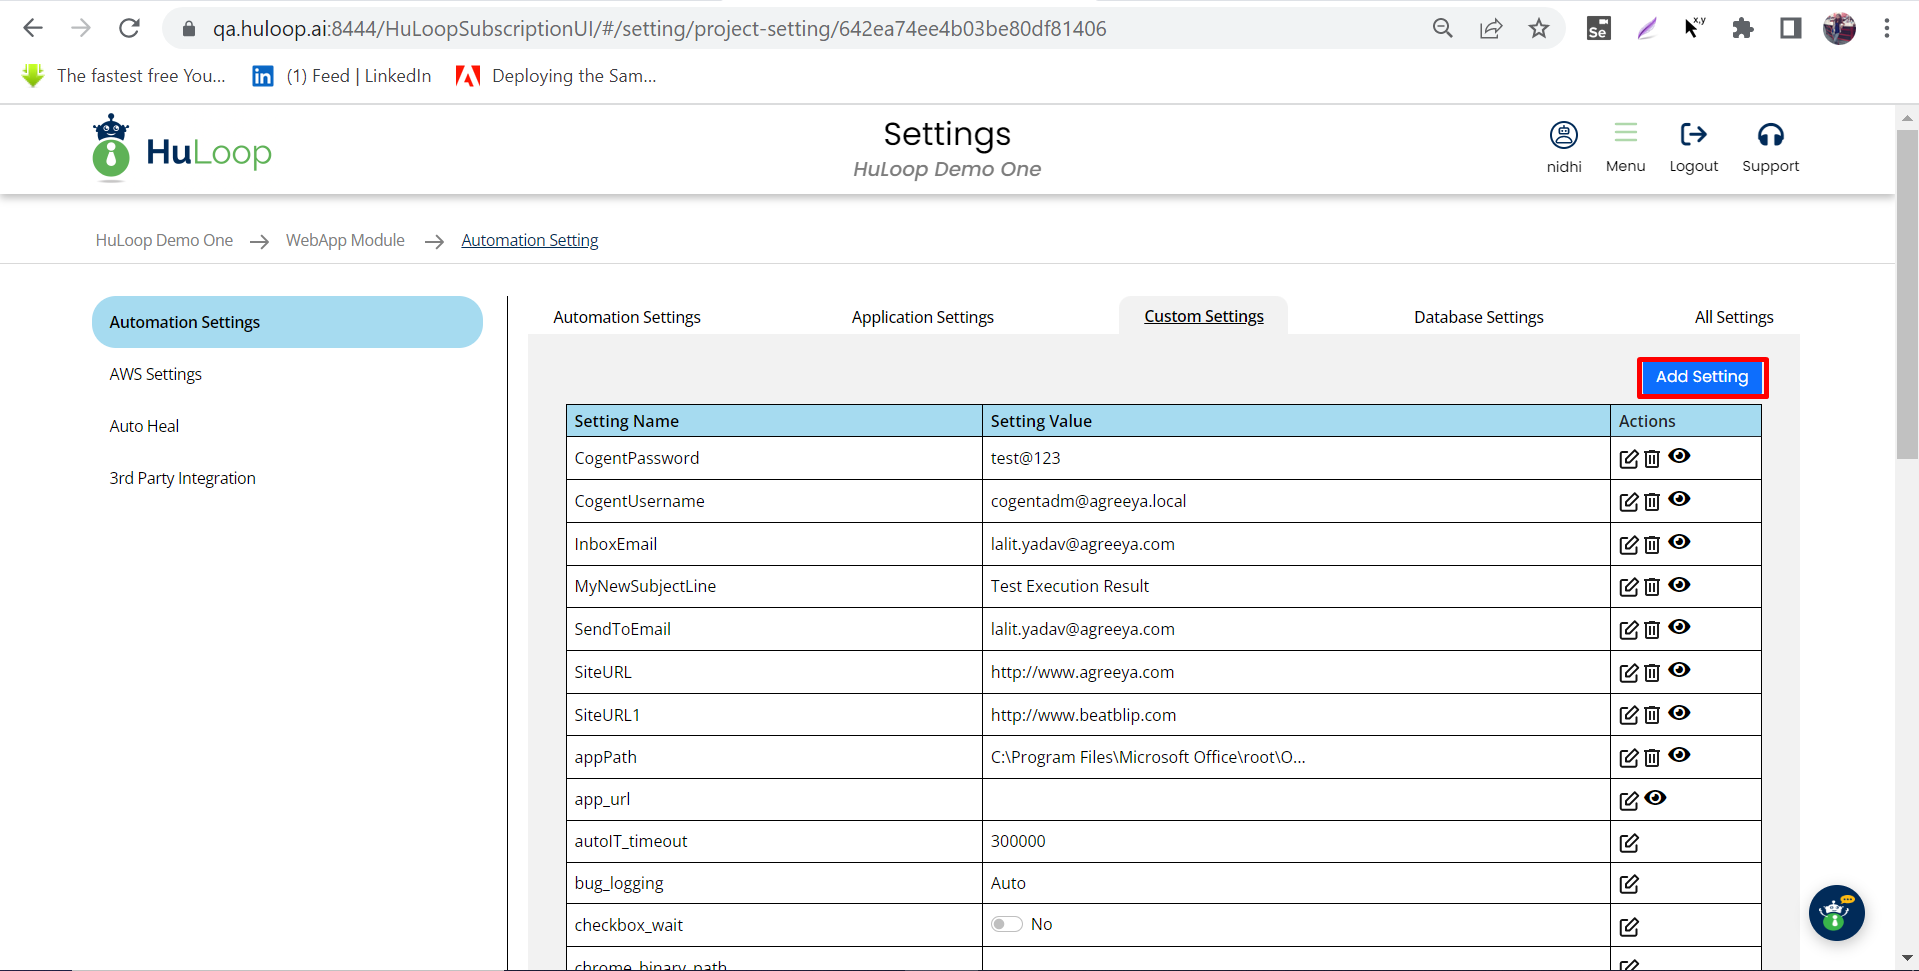Image resolution: width=1919 pixels, height=971 pixels.
Task: Delete the appPath setting
Action: (x=1652, y=758)
